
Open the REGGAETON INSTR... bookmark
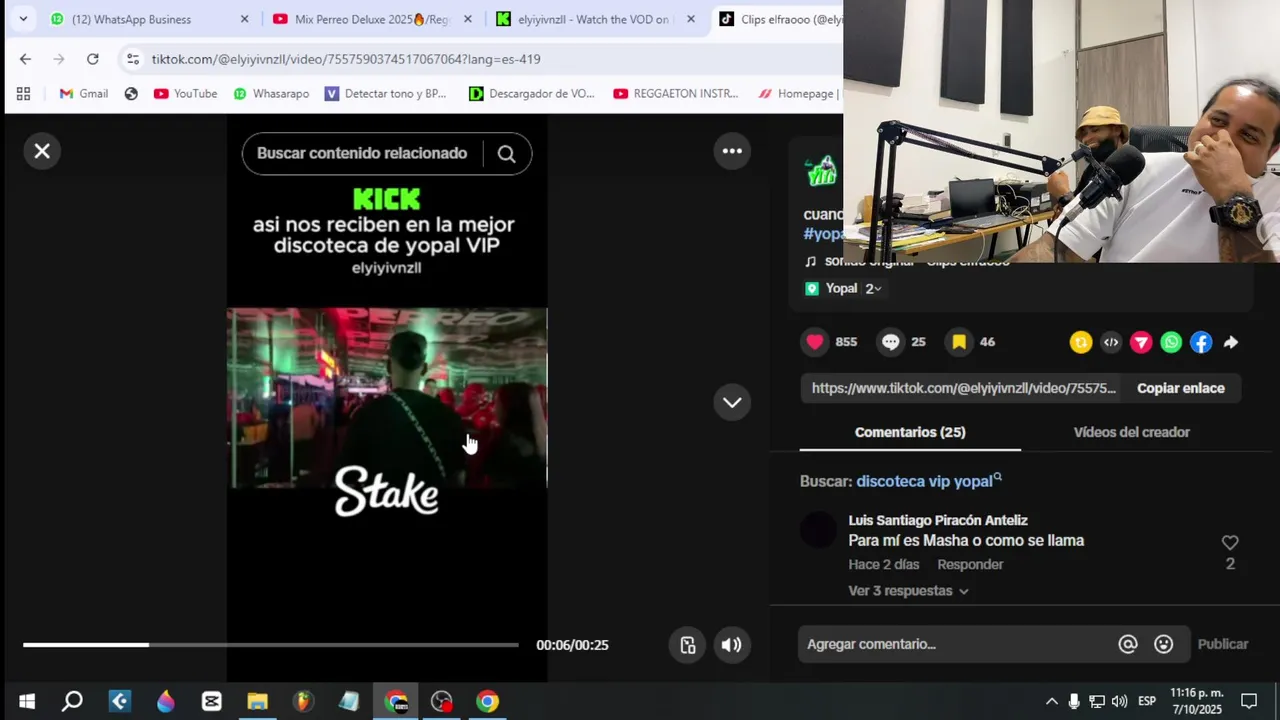click(675, 93)
